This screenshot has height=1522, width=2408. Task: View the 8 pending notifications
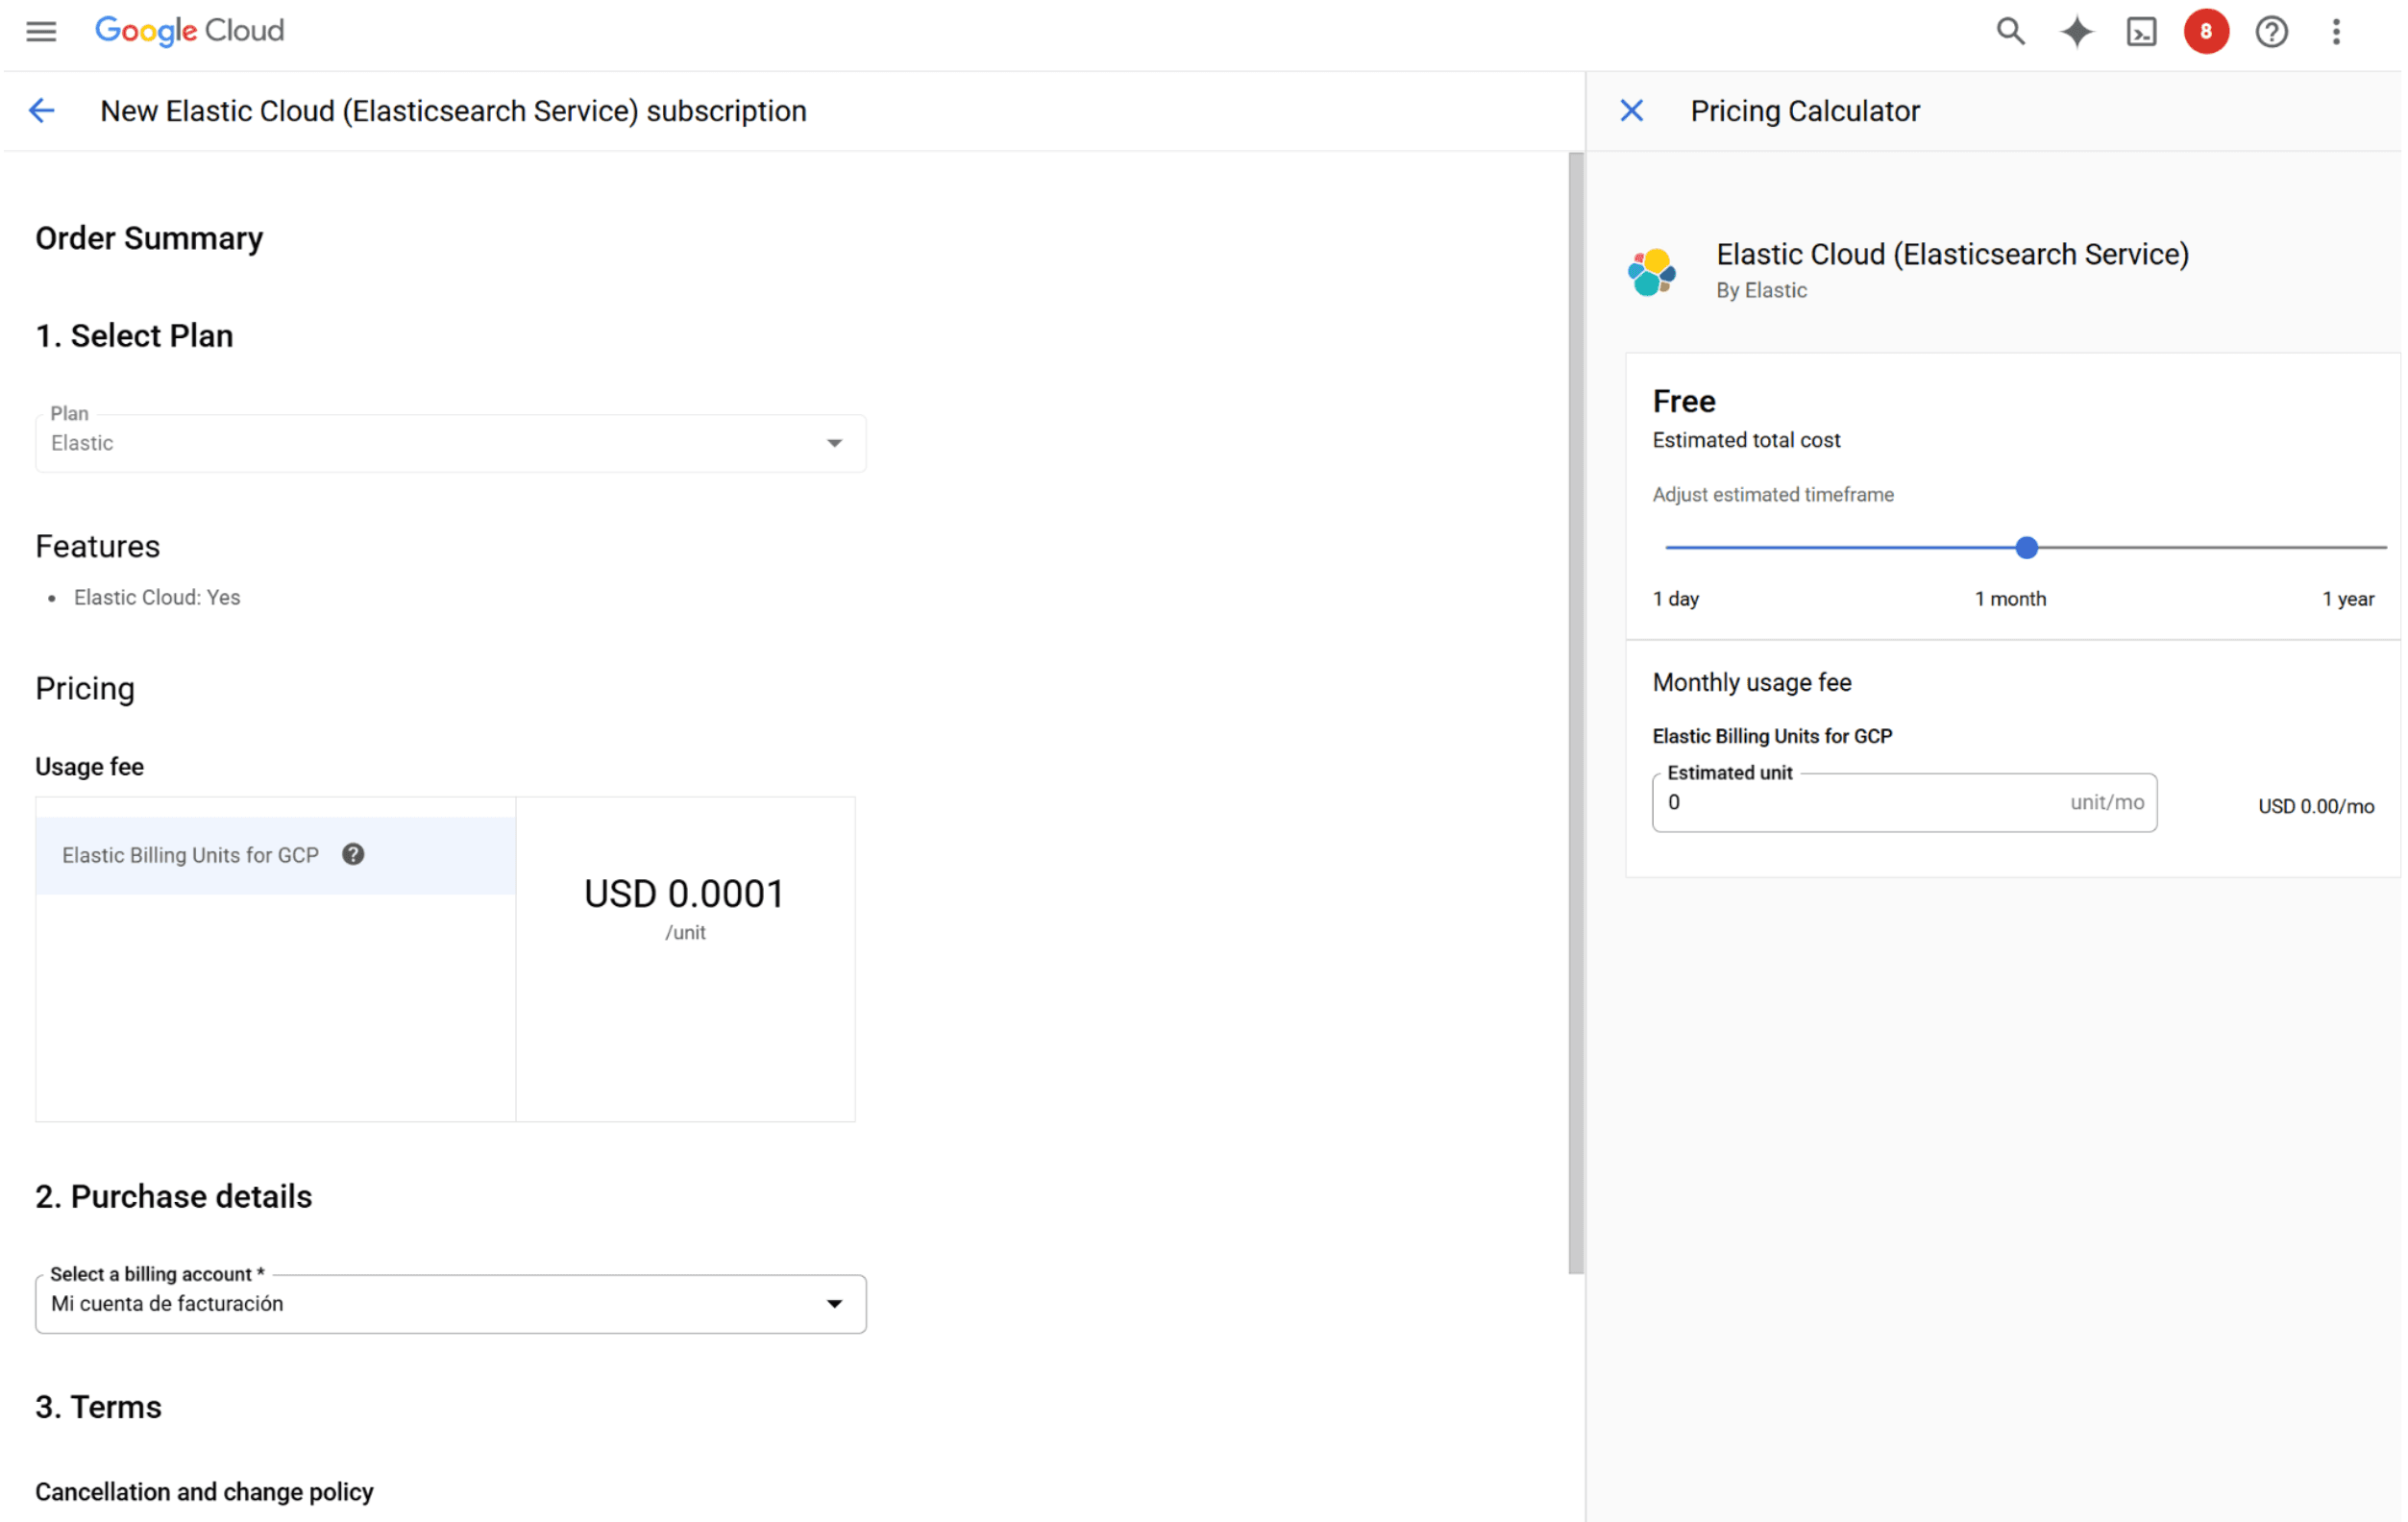click(2206, 31)
